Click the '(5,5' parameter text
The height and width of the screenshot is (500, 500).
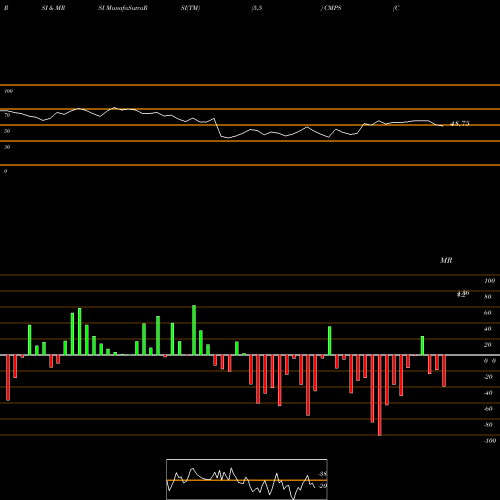click(x=257, y=8)
